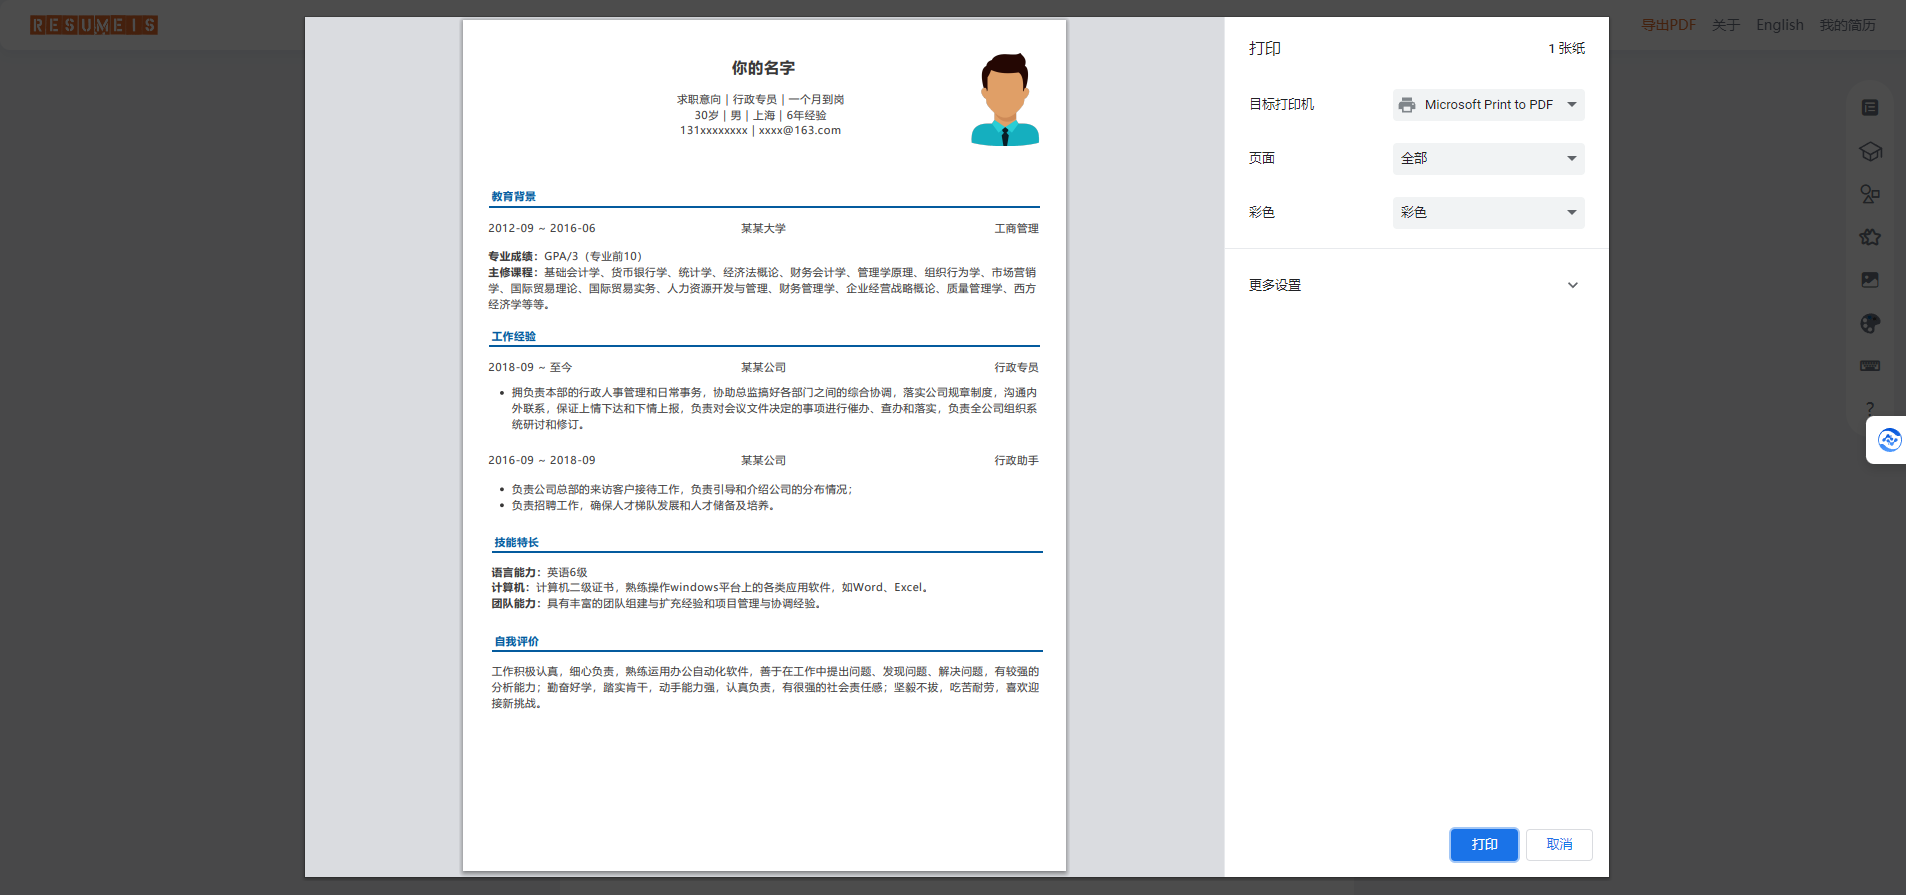Click the 某某大学 university name
The image size is (1906, 895).
[763, 229]
